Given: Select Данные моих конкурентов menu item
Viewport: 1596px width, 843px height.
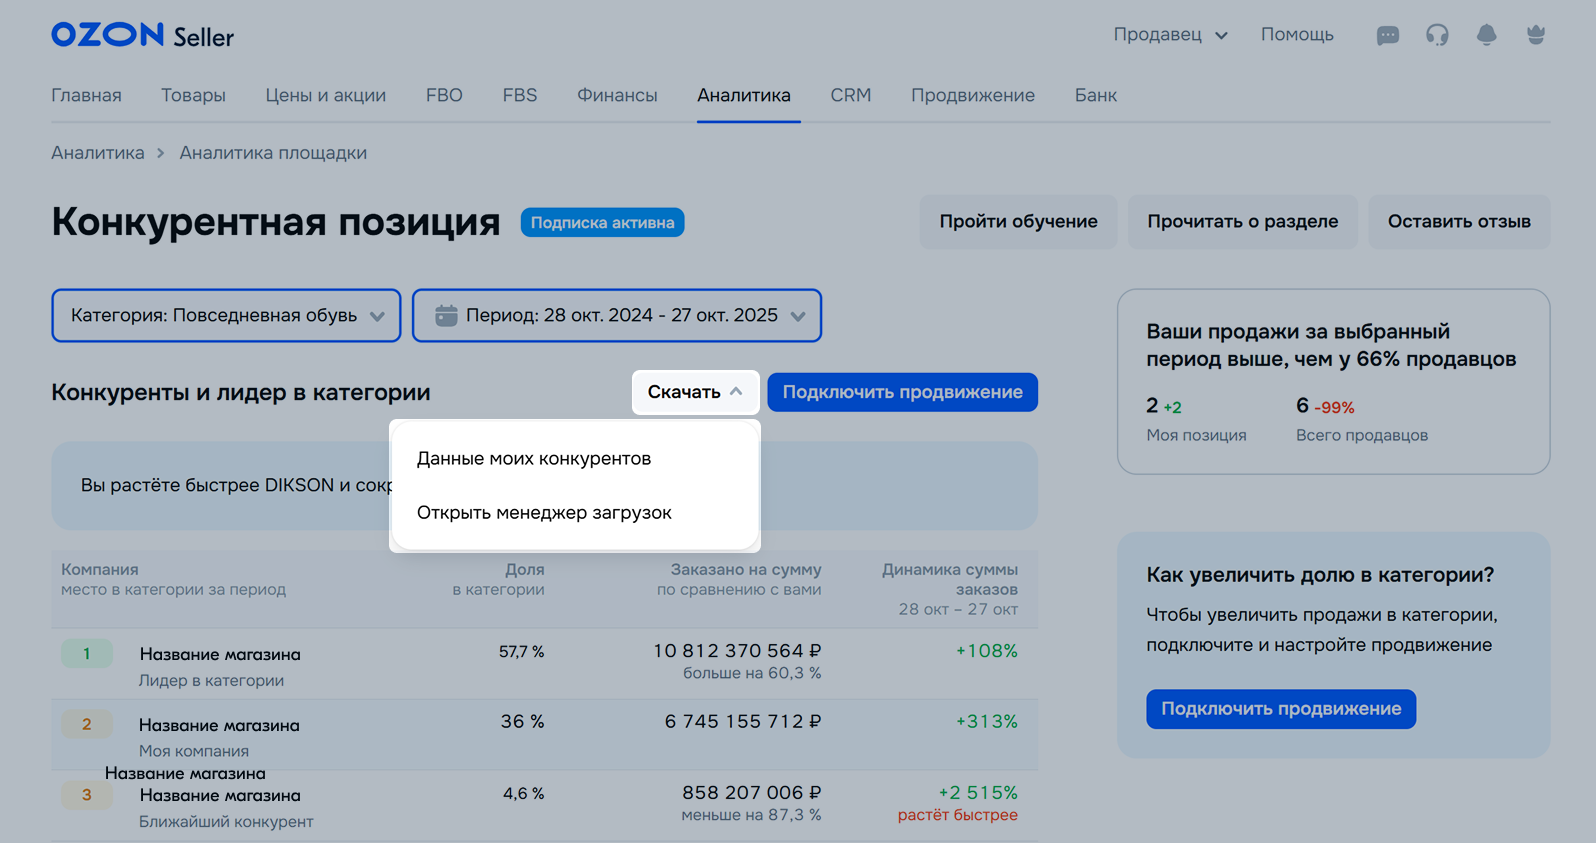Looking at the screenshot, I should click(534, 459).
